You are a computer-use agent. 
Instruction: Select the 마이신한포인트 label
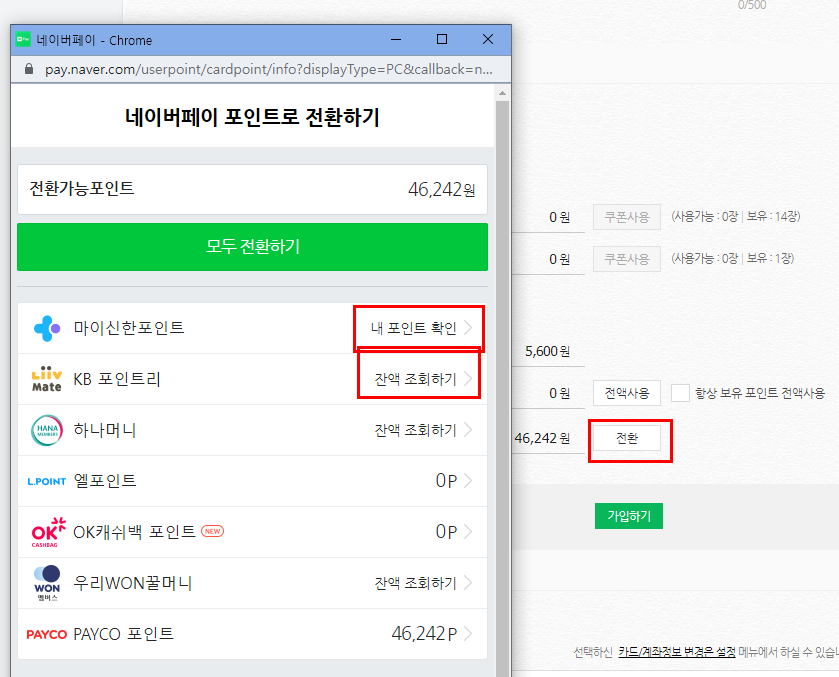click(129, 328)
